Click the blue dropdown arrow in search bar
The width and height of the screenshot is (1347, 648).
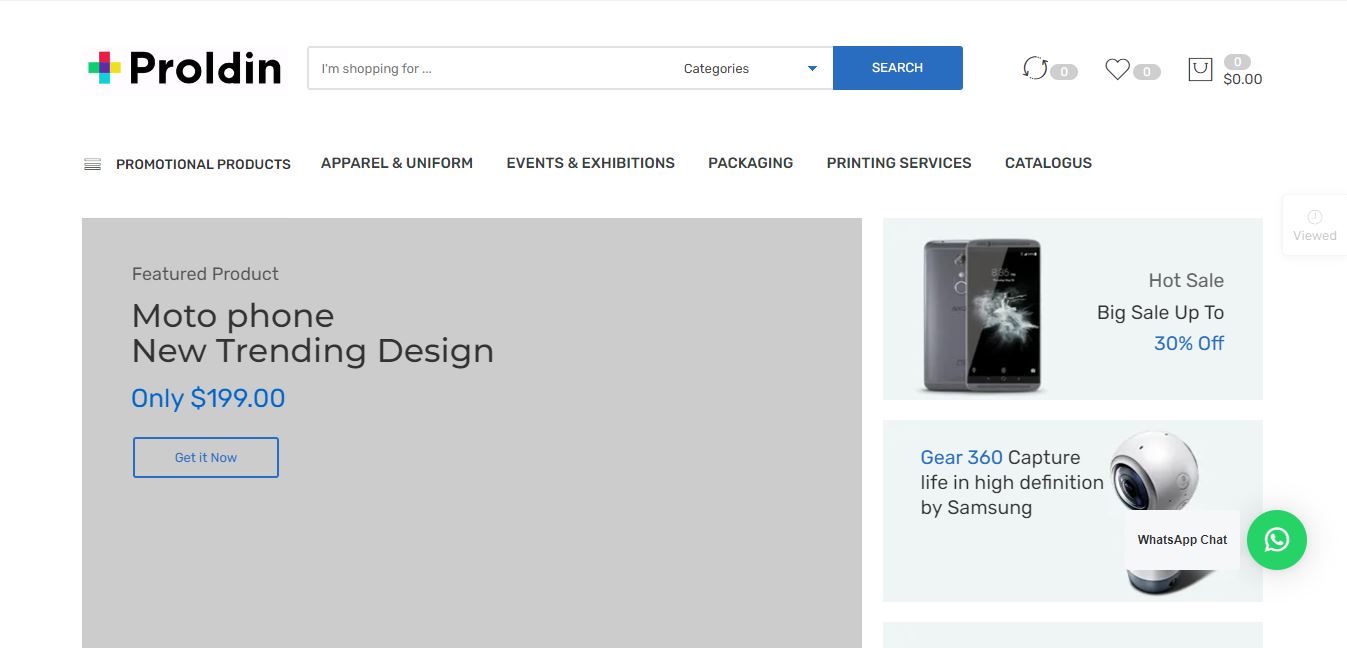pyautogui.click(x=812, y=68)
